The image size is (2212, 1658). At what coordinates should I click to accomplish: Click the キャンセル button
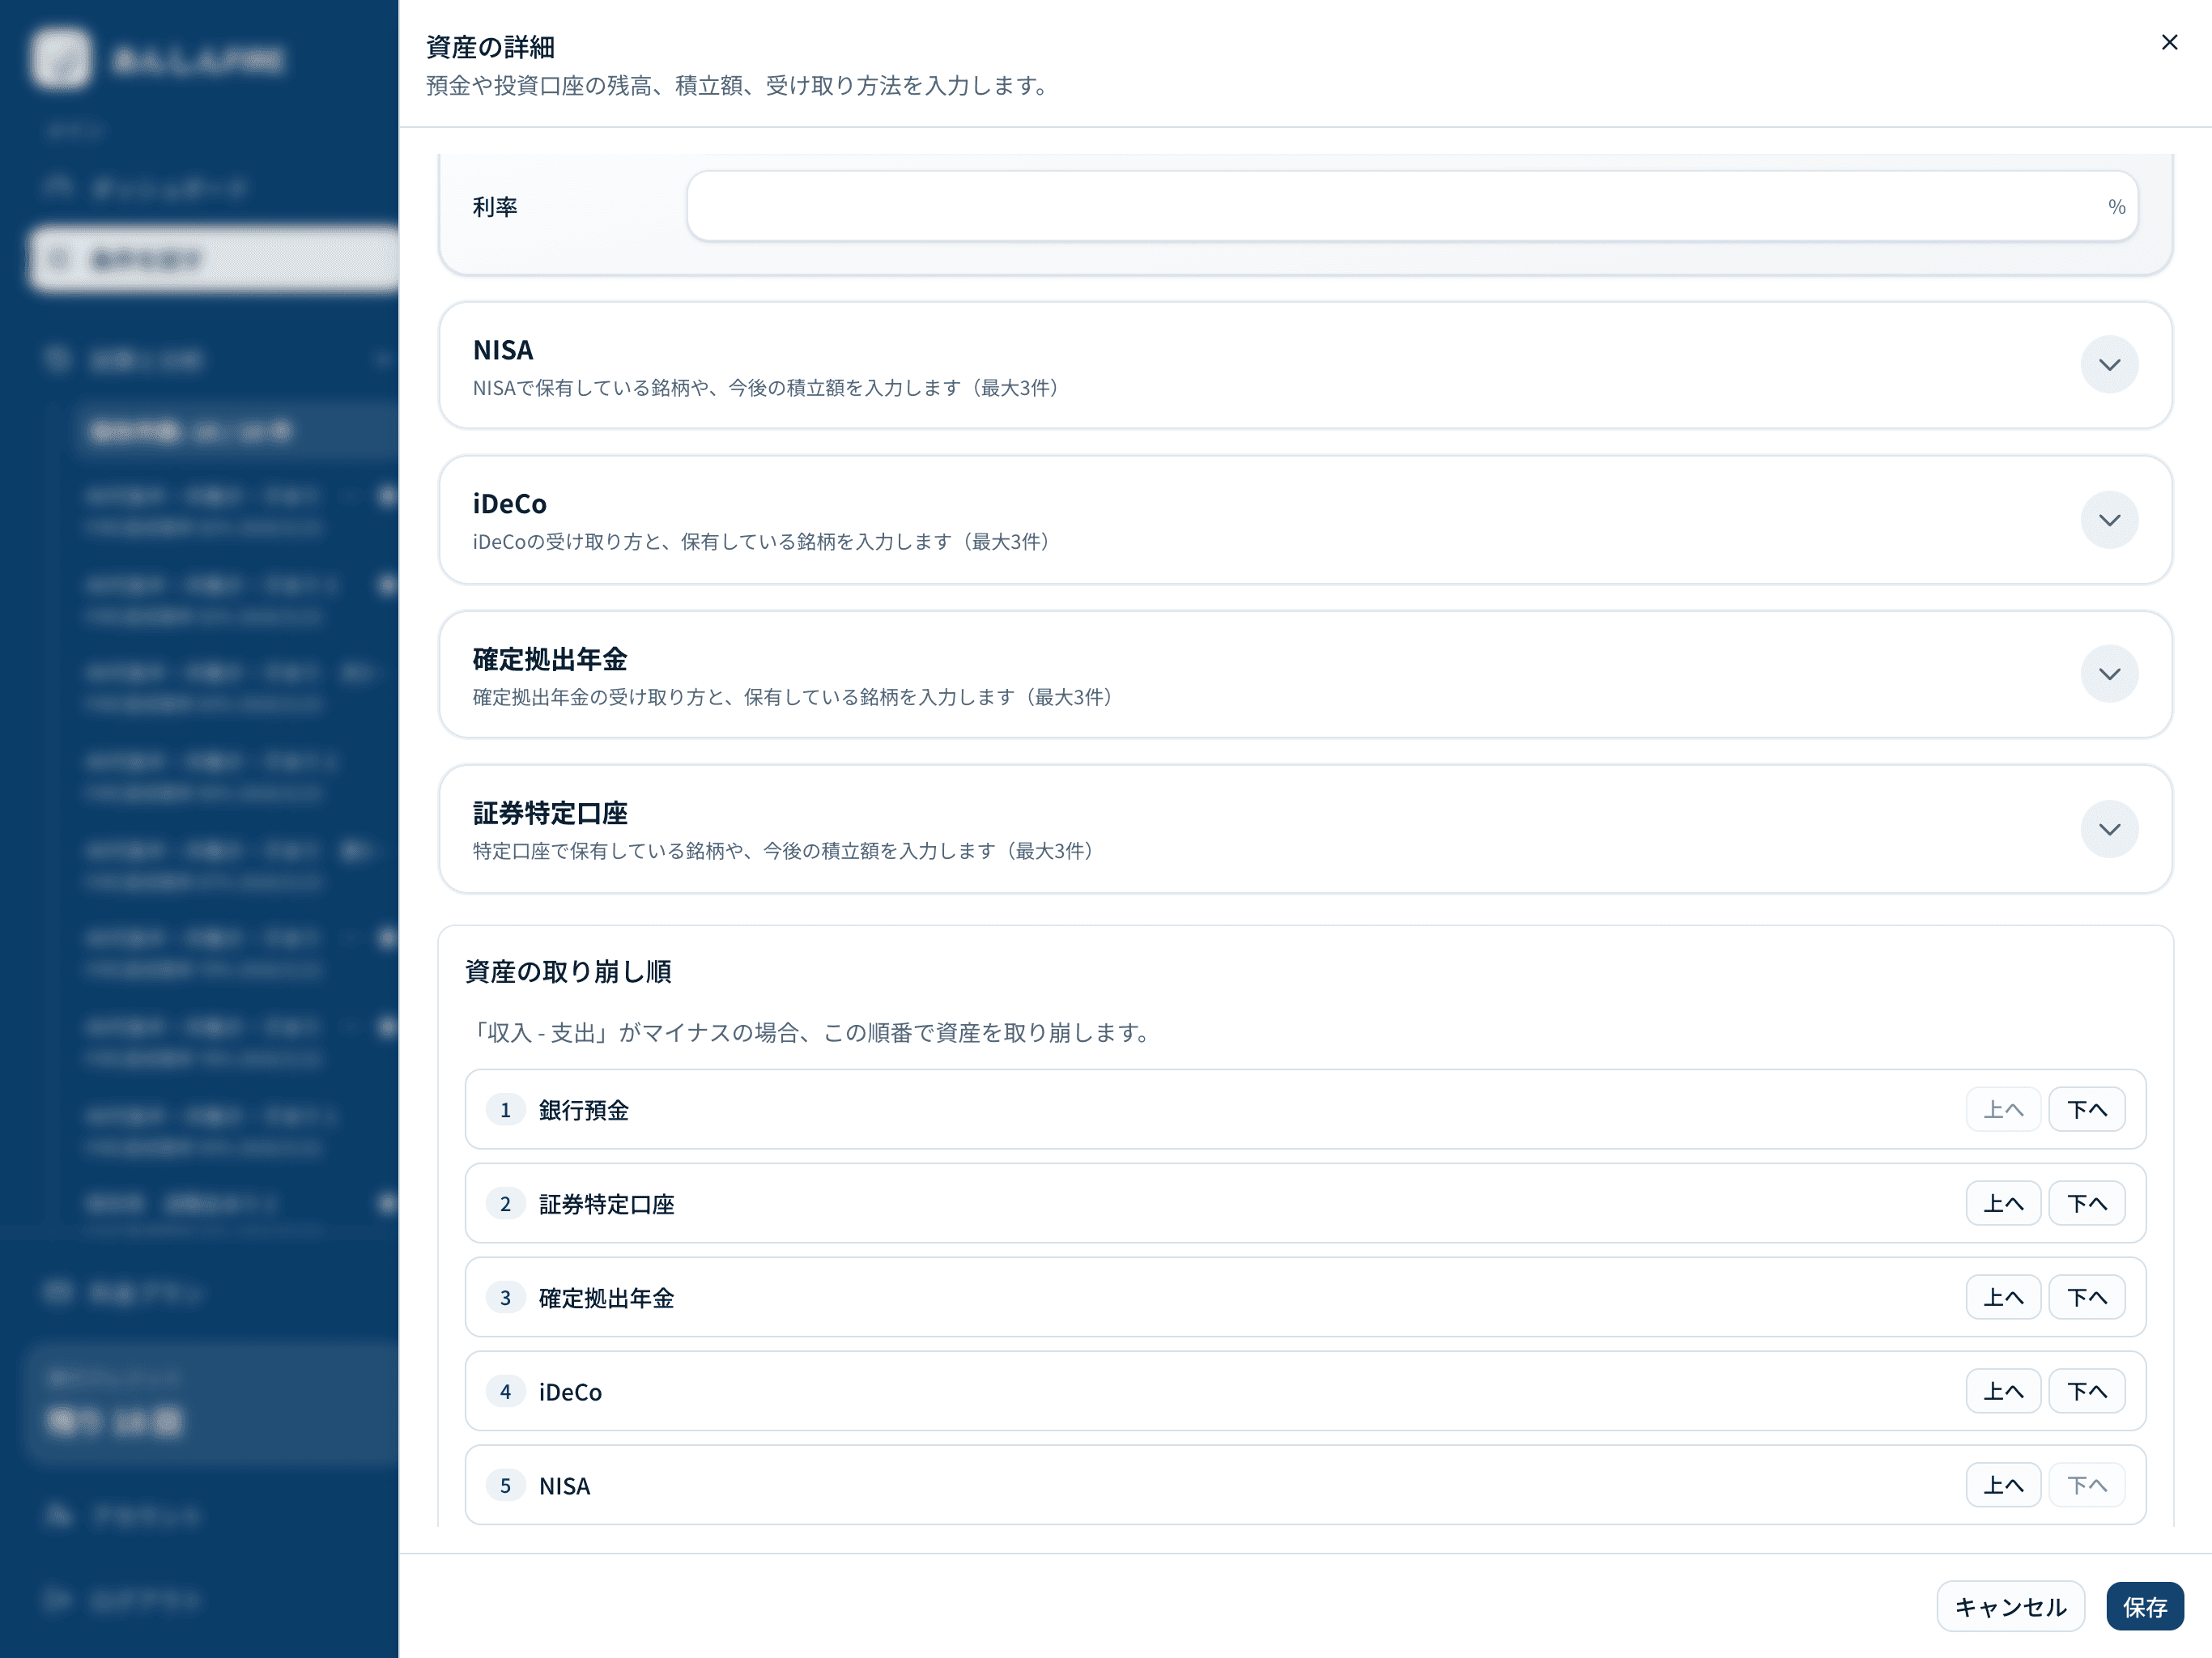point(2010,1606)
